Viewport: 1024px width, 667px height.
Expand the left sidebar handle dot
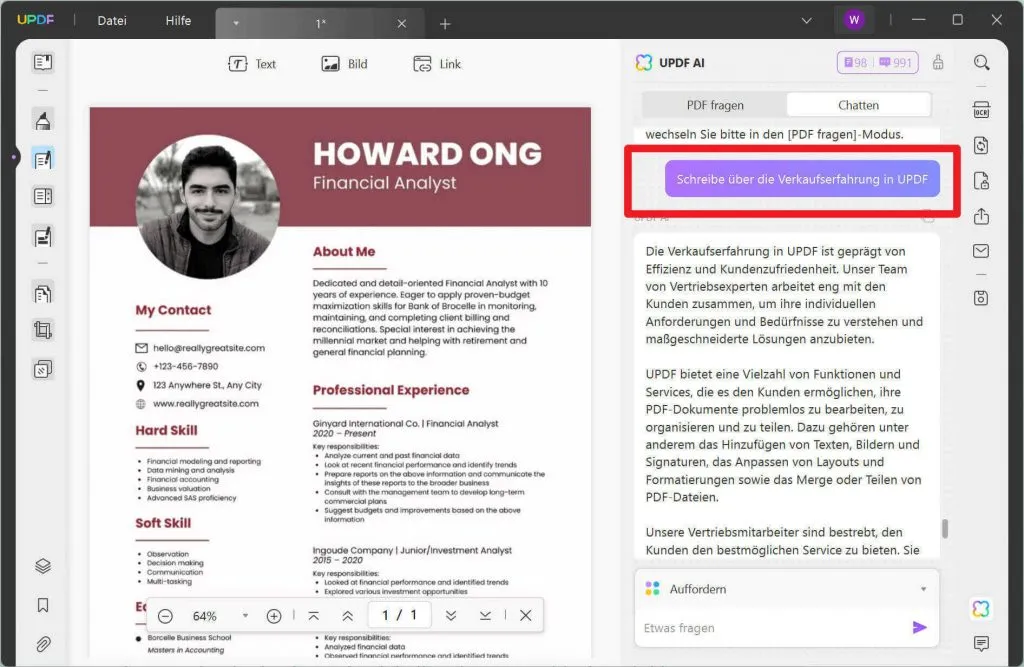[14, 157]
